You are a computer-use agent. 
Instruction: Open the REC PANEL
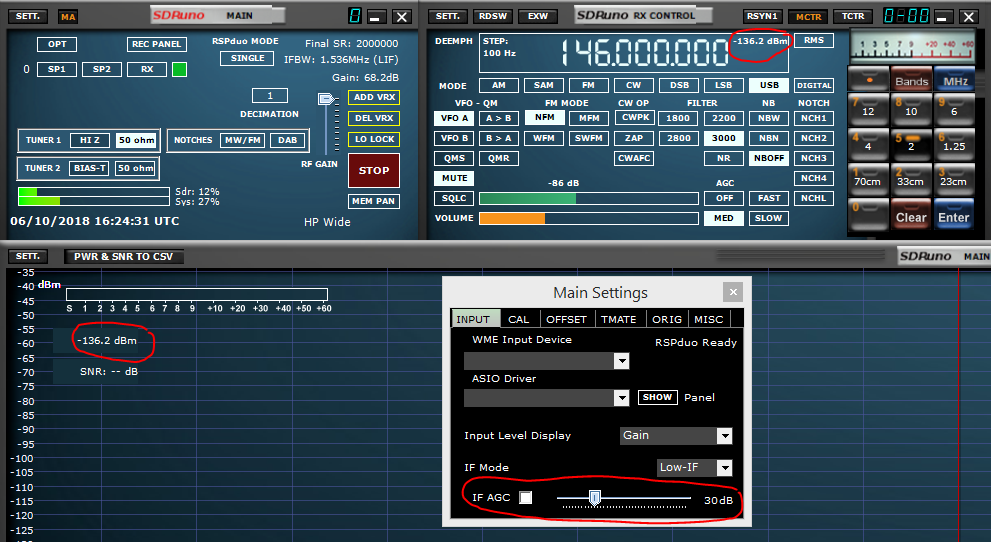click(x=156, y=44)
